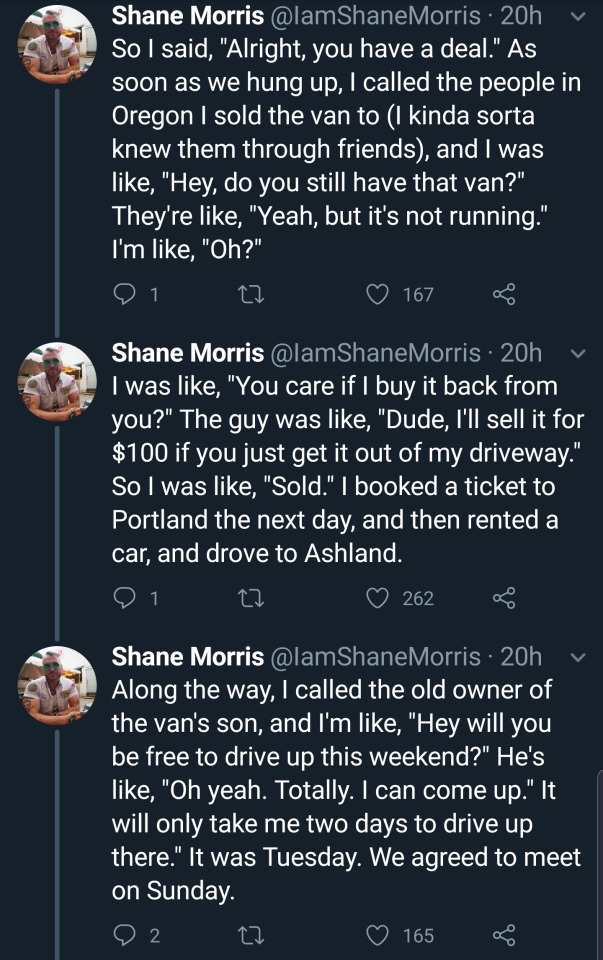Open the first tweet's profile avatar

pos(57,45)
